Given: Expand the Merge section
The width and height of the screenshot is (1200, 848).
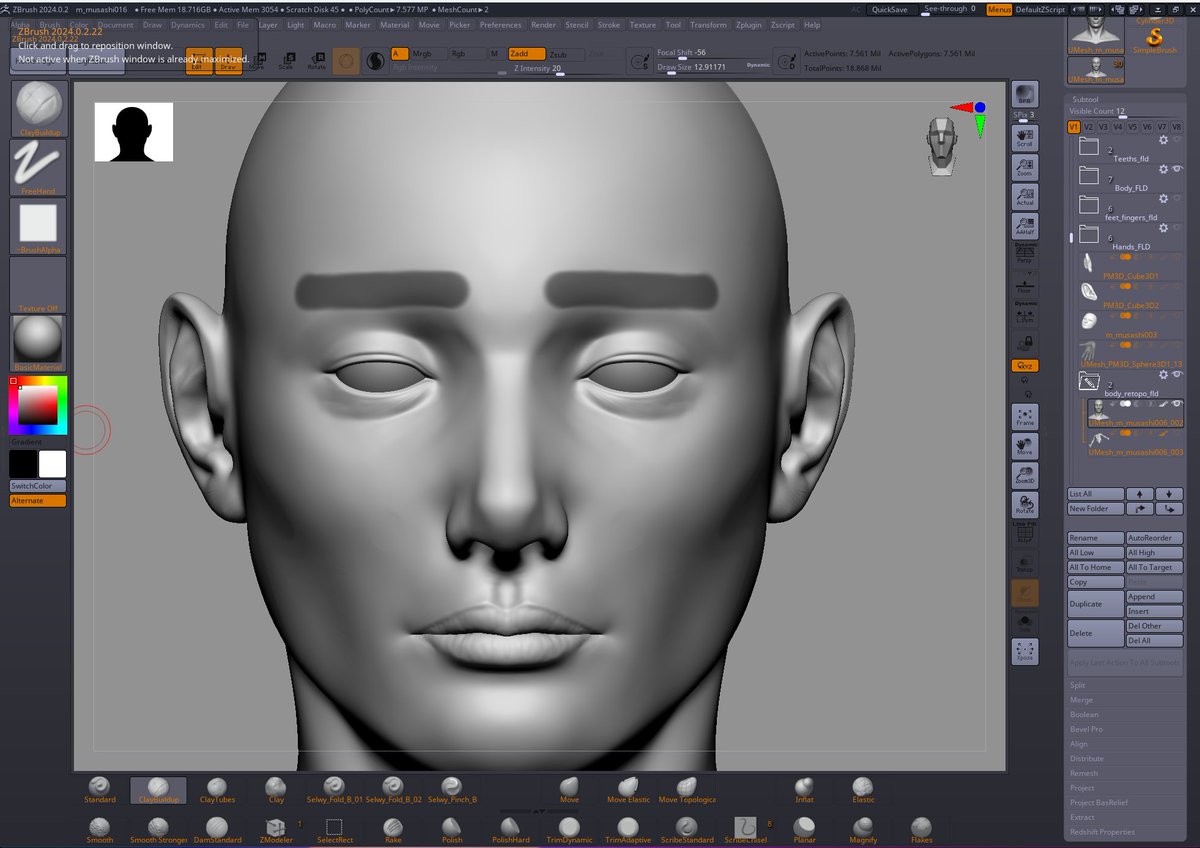Looking at the screenshot, I should click(1082, 700).
